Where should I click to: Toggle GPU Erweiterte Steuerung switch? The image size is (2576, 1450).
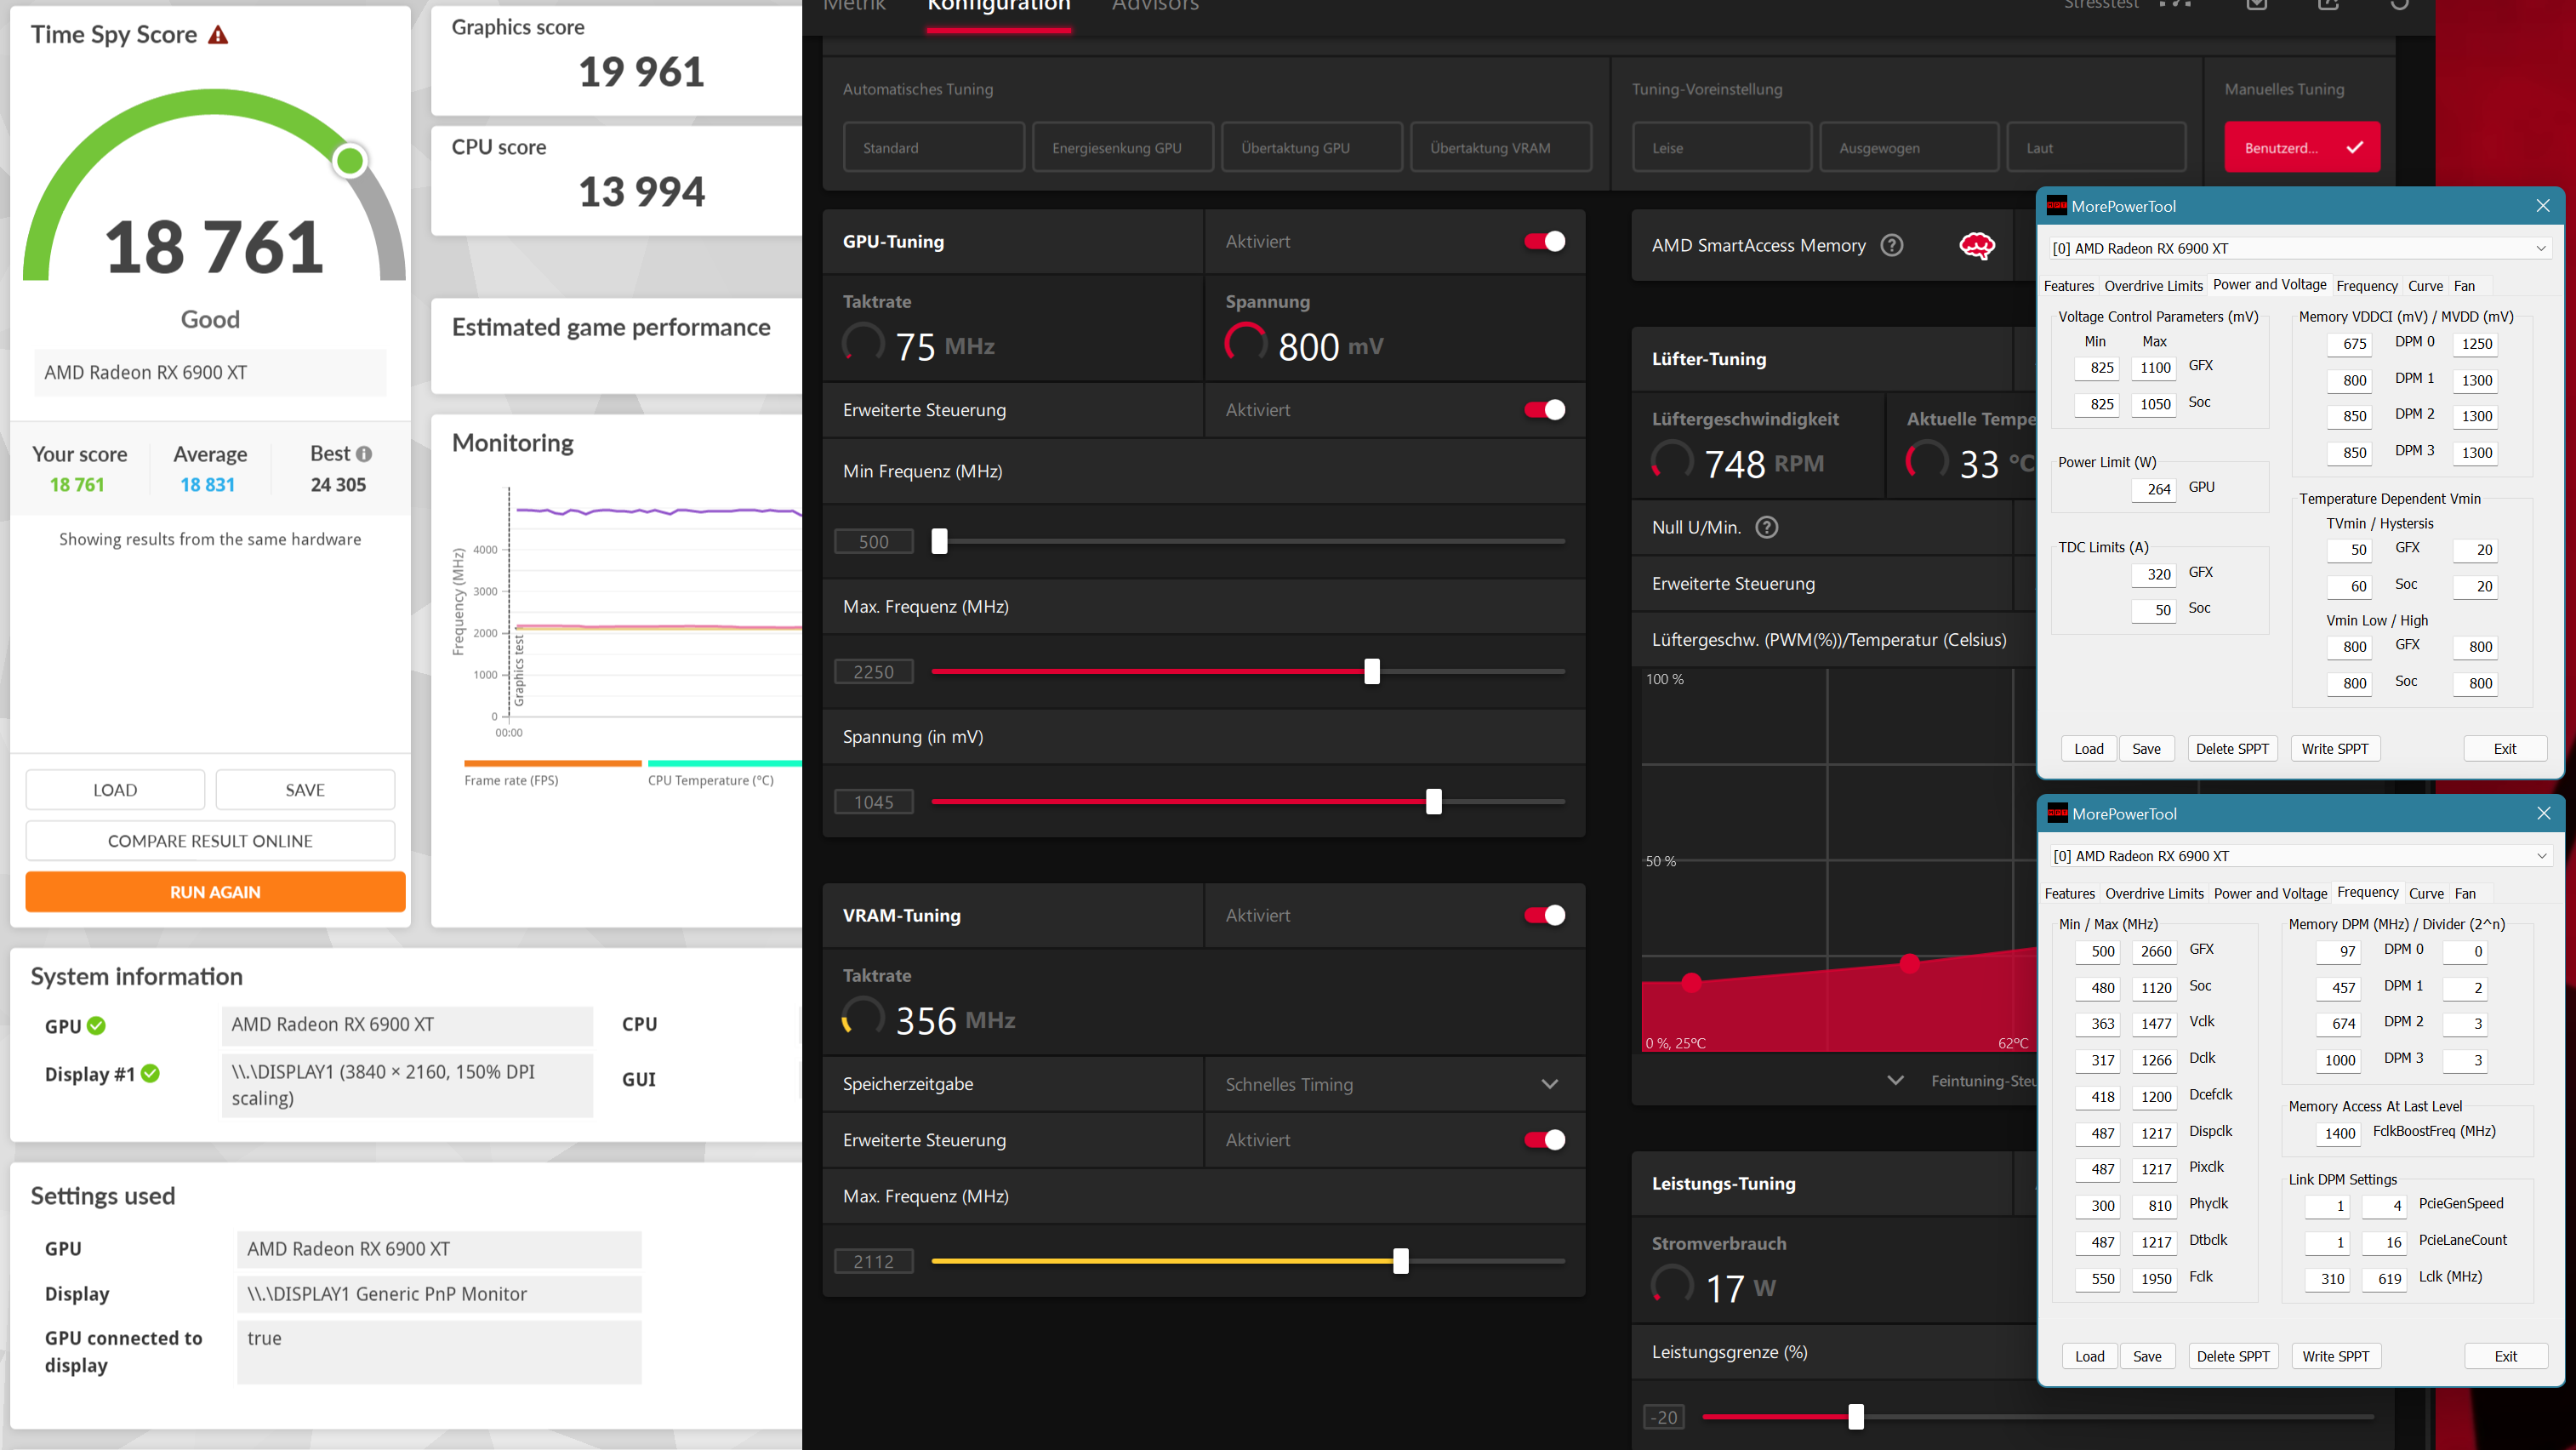pyautogui.click(x=1544, y=410)
